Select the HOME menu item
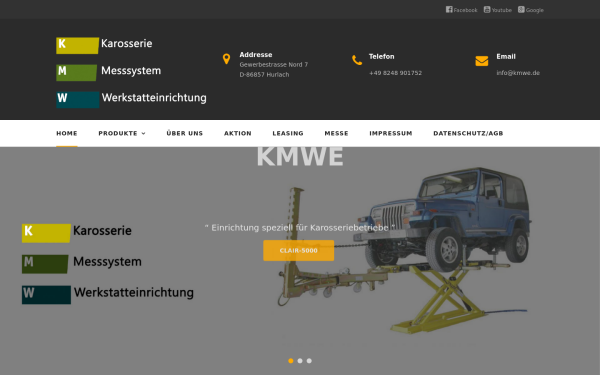600x375 pixels. (67, 133)
